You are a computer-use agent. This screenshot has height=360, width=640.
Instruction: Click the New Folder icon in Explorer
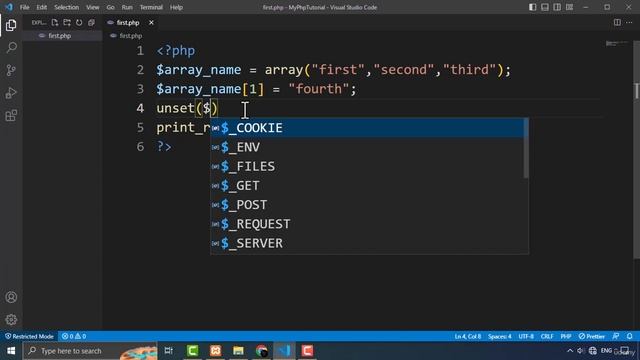pyautogui.click(x=67, y=23)
